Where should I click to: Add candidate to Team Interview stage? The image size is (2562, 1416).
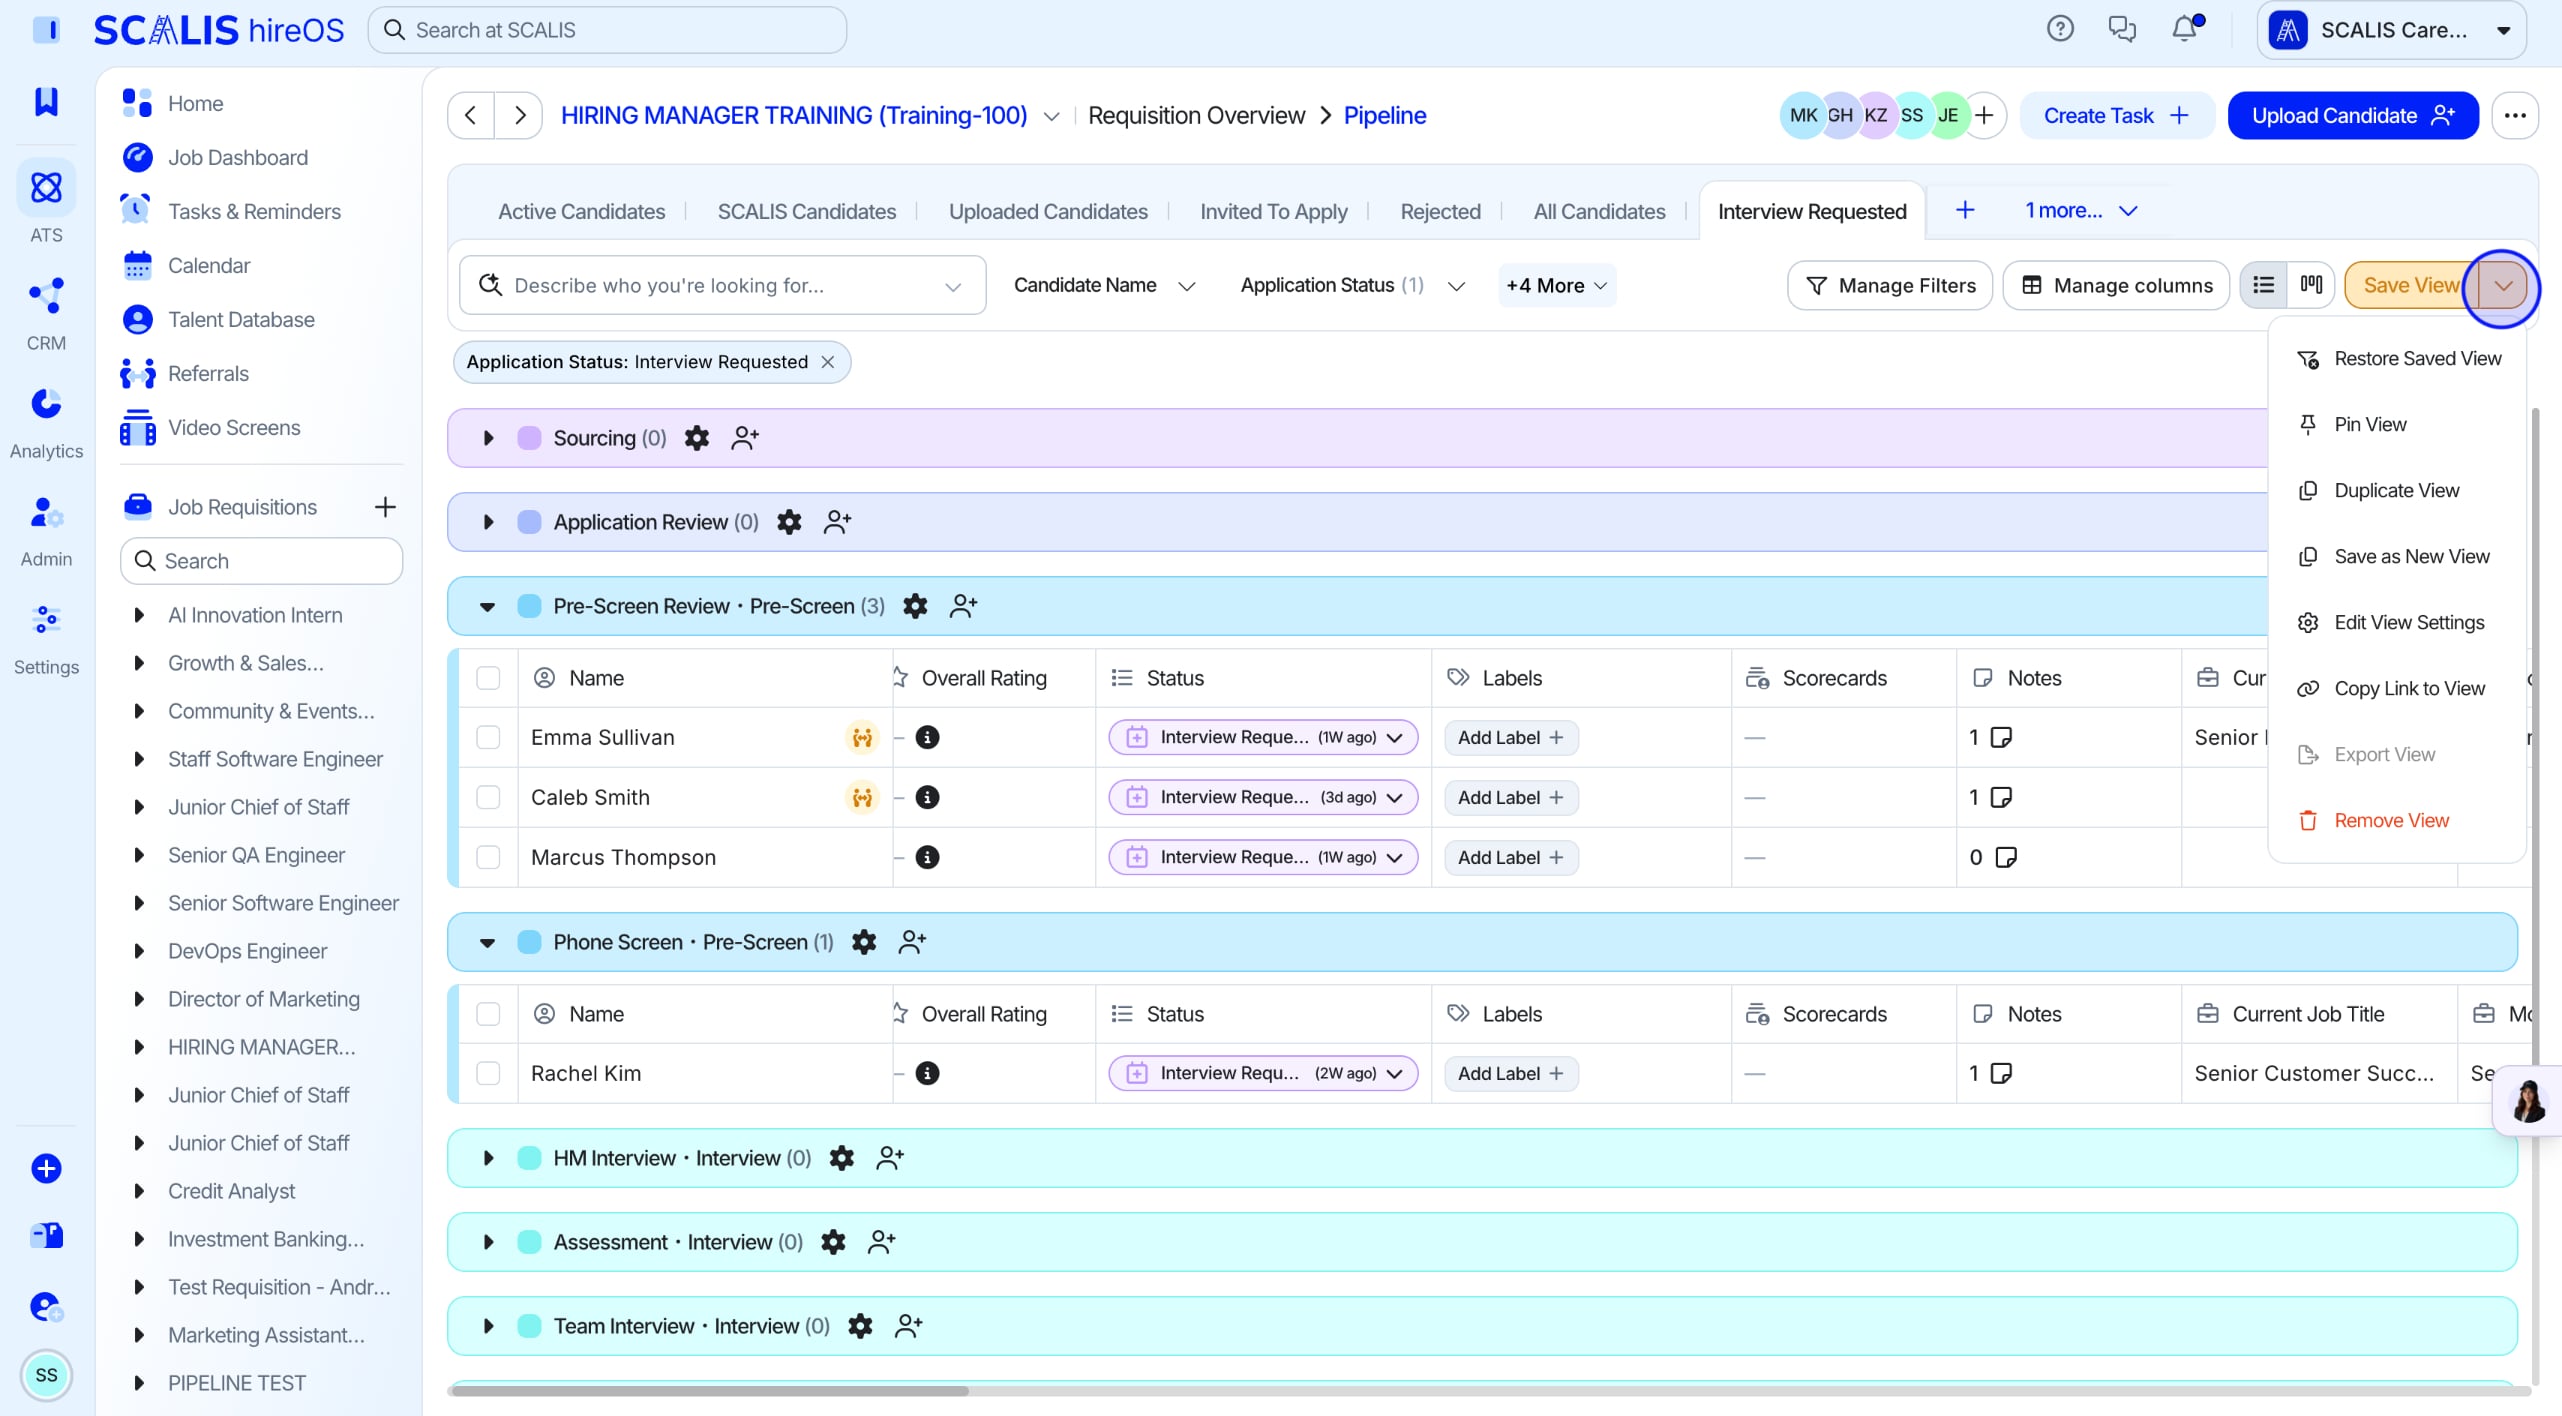click(x=908, y=1326)
